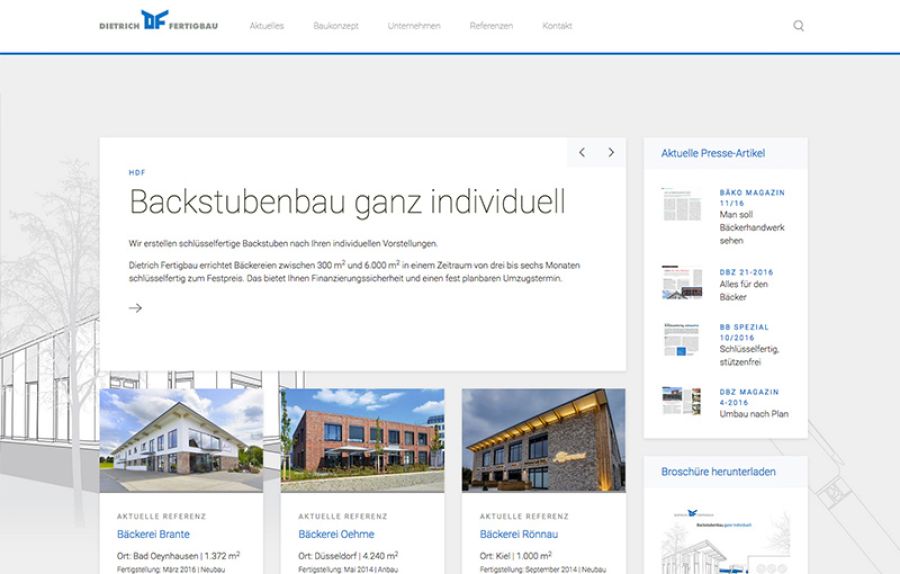Go to previous slide arrow
900x574 pixels.
[x=582, y=152]
